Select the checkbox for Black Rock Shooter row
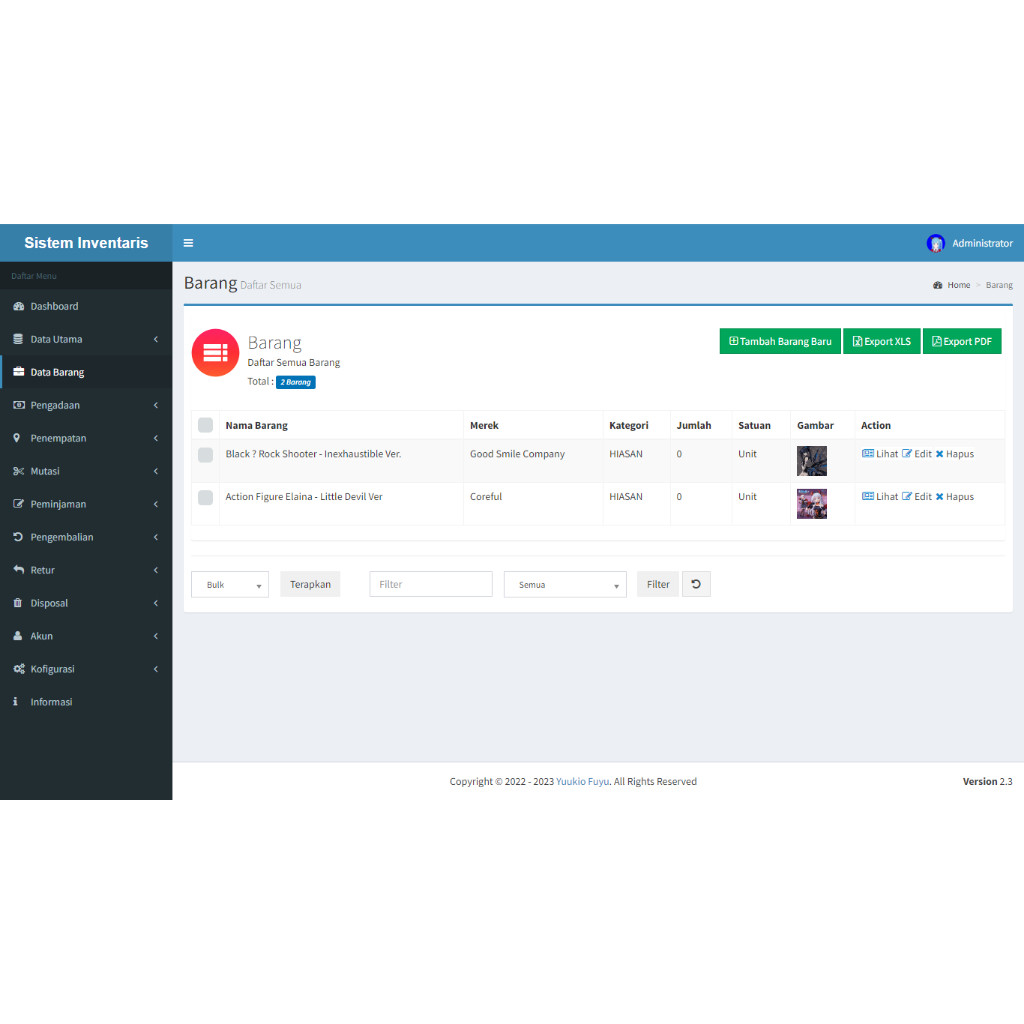This screenshot has width=1024, height=1024. tap(205, 454)
